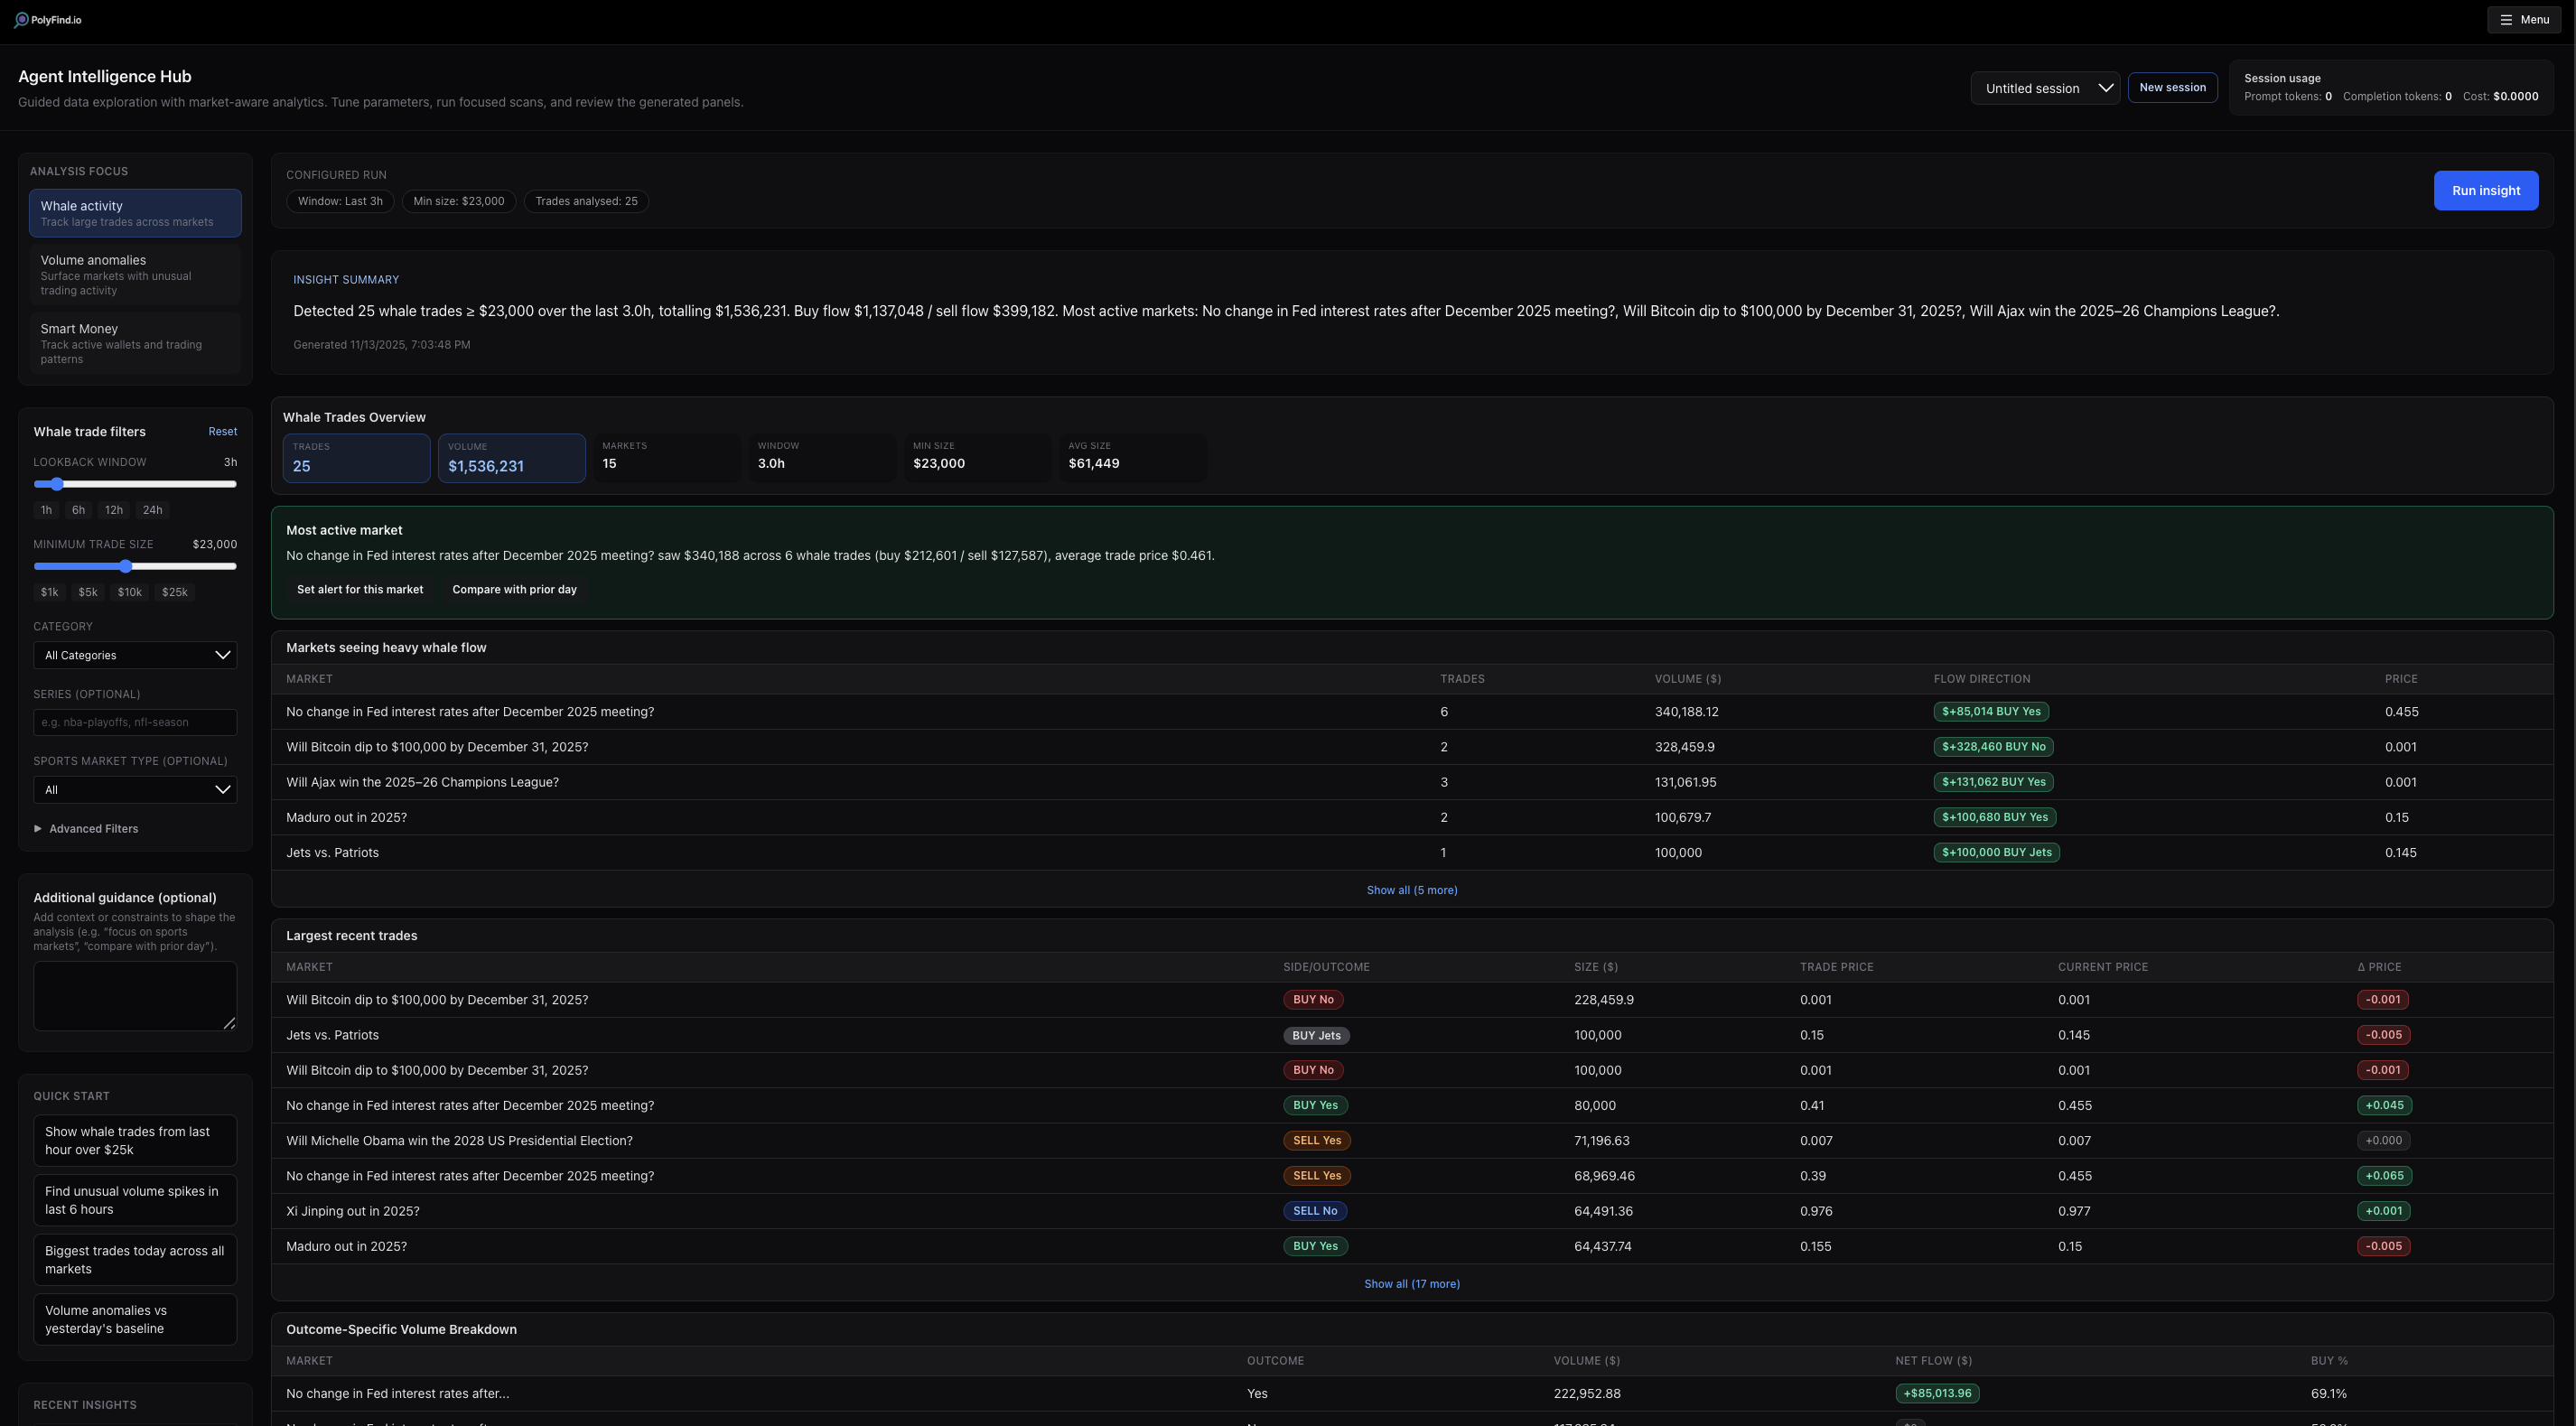Click the additional guidance text area
This screenshot has height=1426, width=2576.
(x=135, y=995)
